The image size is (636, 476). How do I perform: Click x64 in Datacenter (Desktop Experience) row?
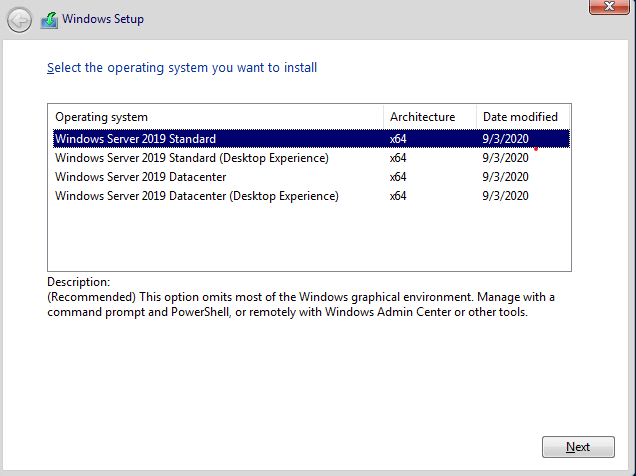coord(398,196)
